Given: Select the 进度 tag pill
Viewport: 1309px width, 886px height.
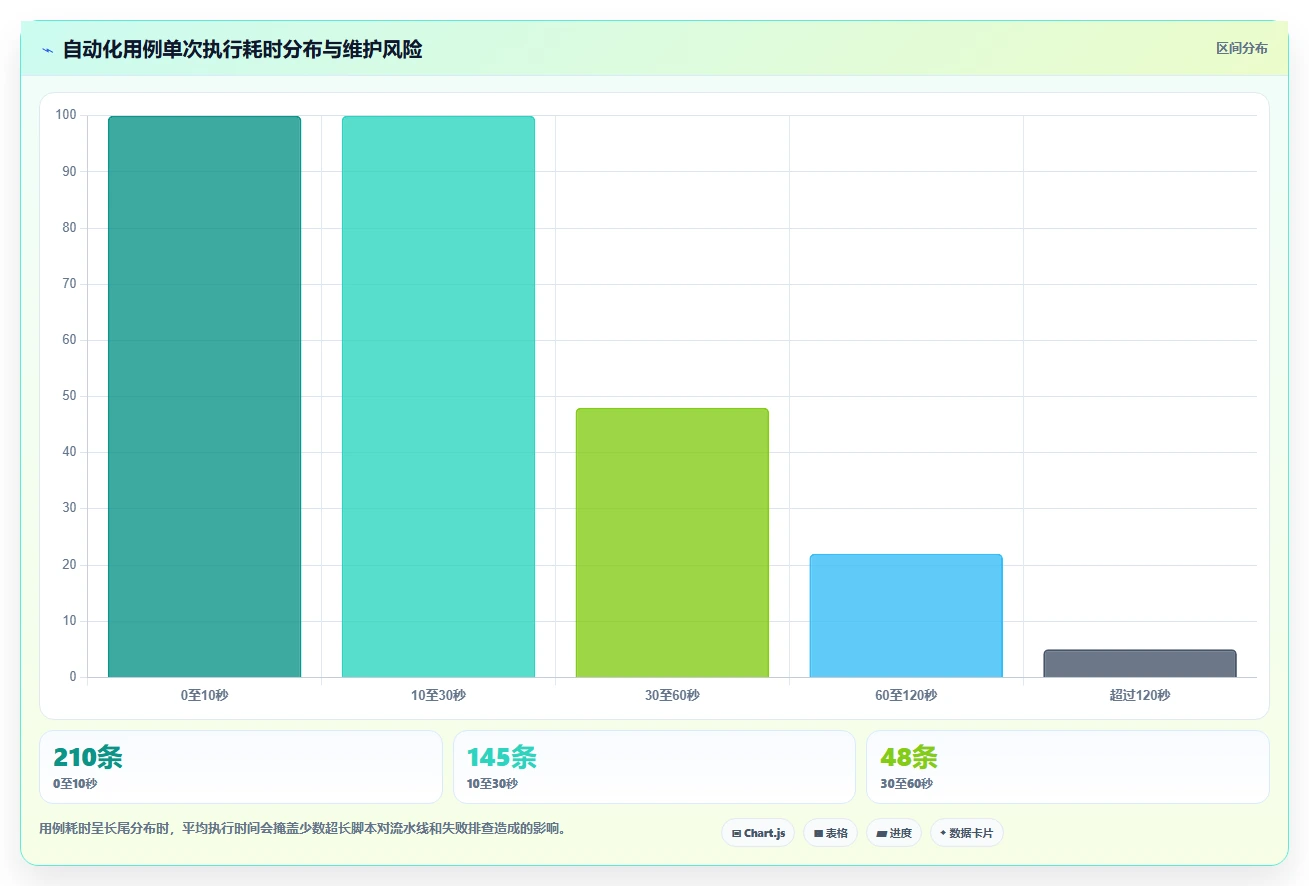Looking at the screenshot, I should tap(894, 833).
